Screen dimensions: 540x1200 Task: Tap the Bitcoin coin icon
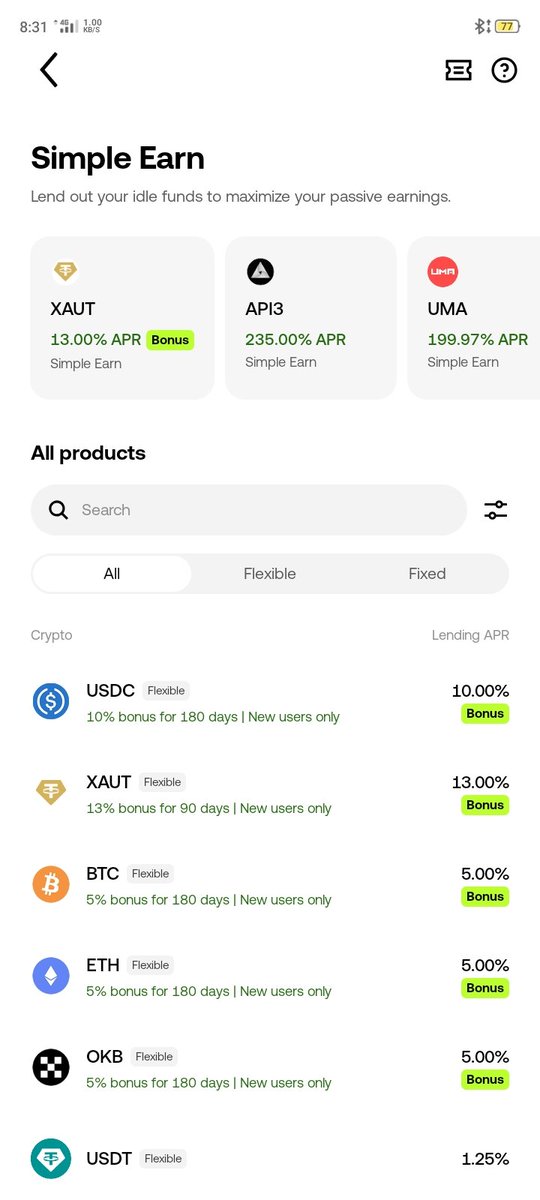(51, 884)
